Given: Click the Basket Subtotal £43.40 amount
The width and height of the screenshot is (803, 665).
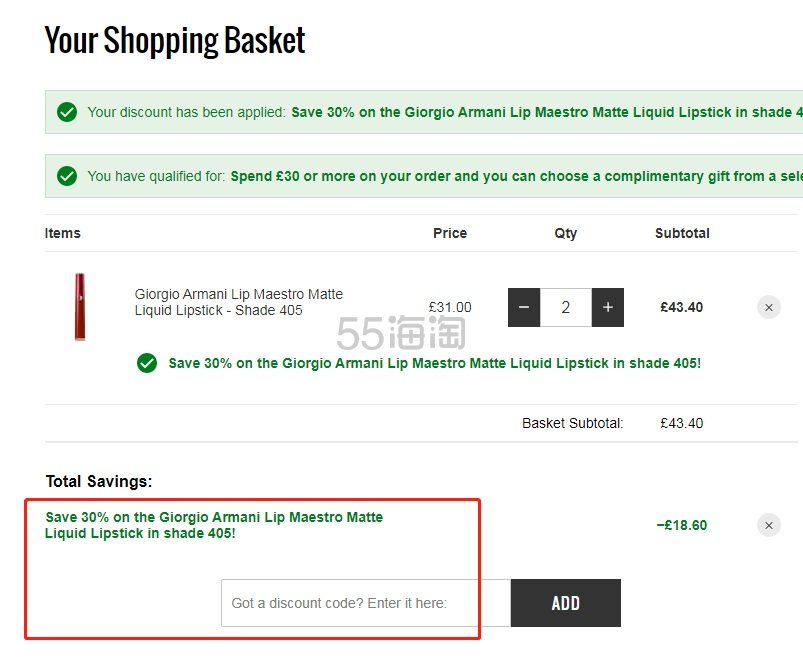Looking at the screenshot, I should (x=682, y=423).
